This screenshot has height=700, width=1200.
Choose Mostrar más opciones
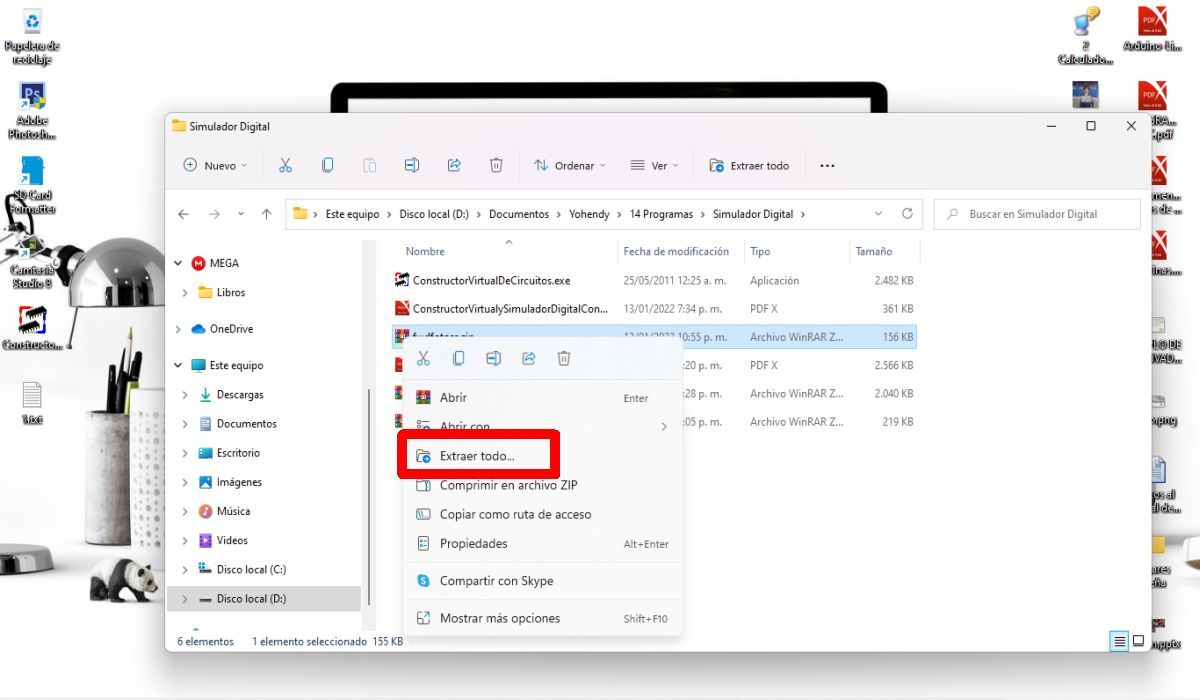[x=542, y=618]
